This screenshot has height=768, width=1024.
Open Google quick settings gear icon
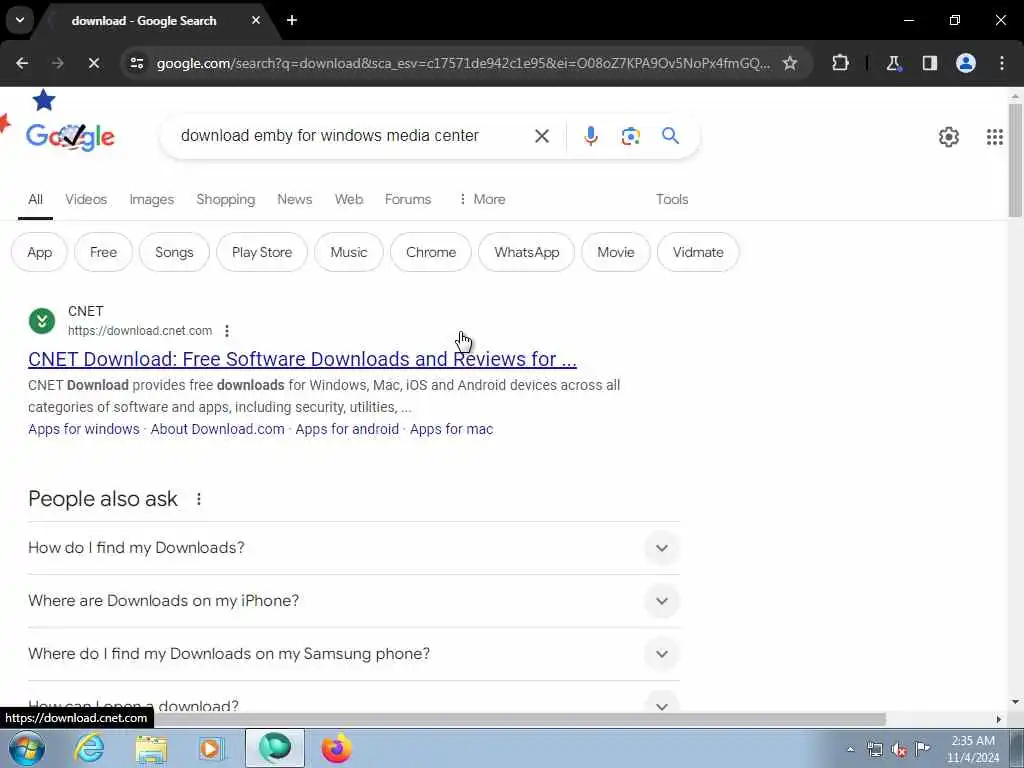[x=948, y=137]
